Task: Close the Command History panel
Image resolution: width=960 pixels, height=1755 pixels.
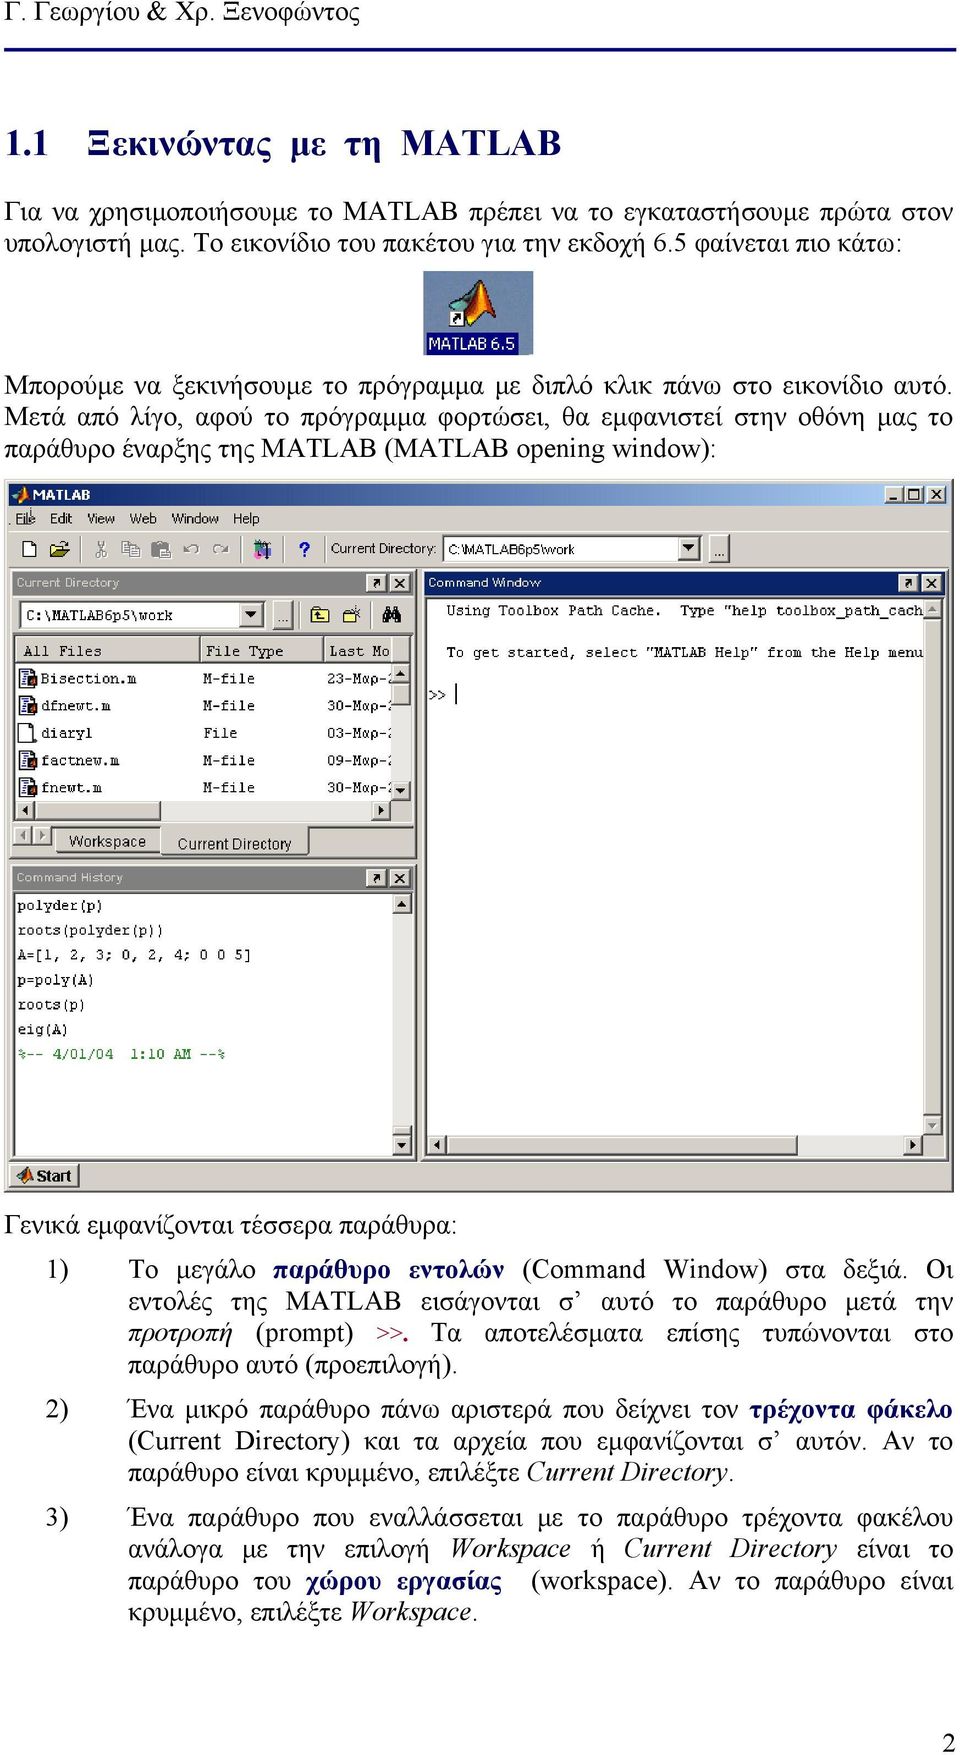Action: 399,877
